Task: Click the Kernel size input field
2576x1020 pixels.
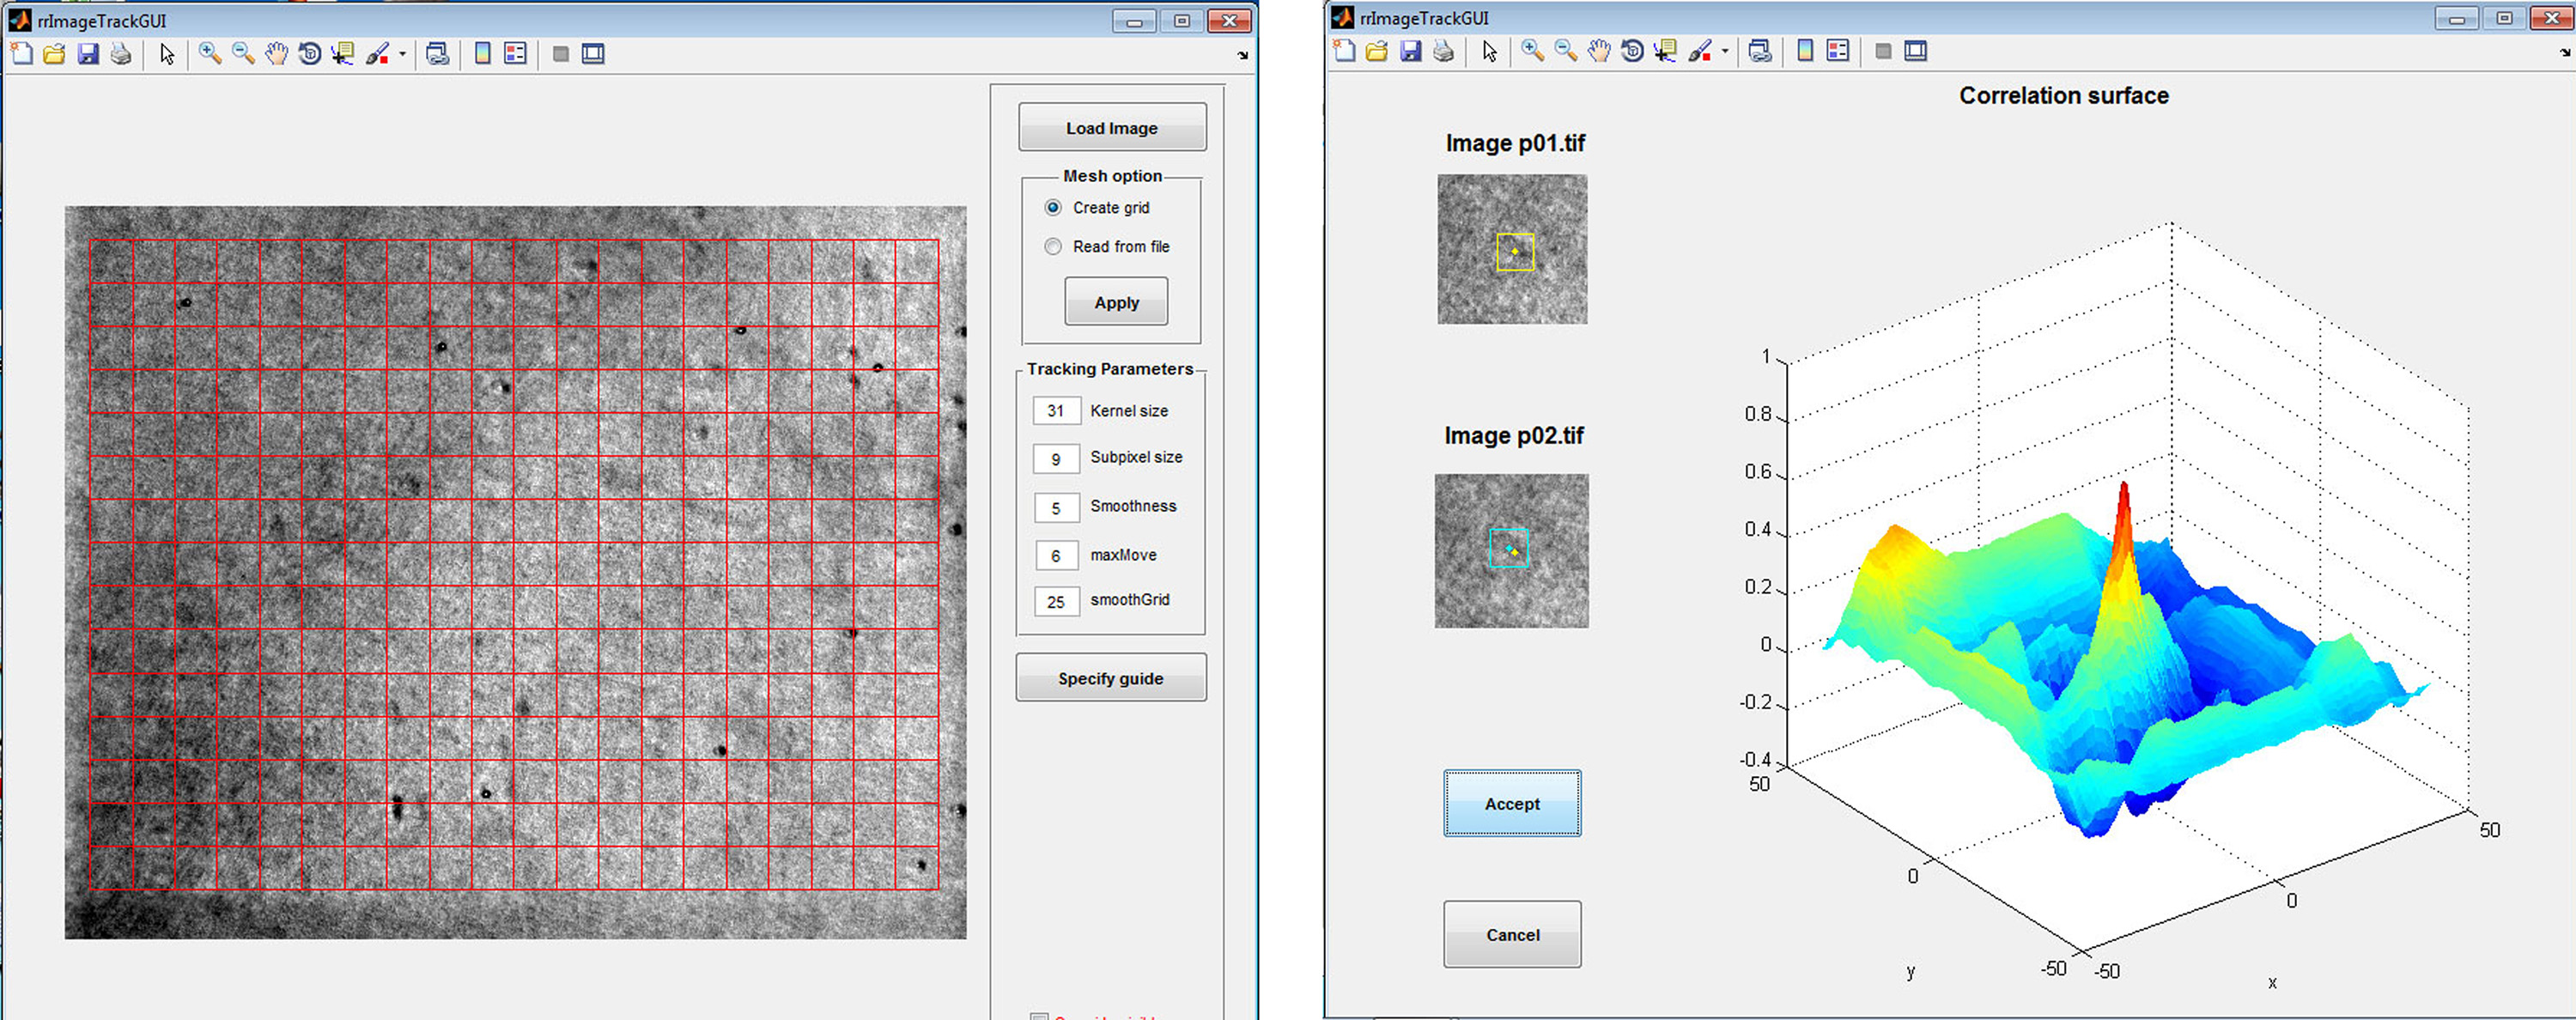Action: (1056, 411)
